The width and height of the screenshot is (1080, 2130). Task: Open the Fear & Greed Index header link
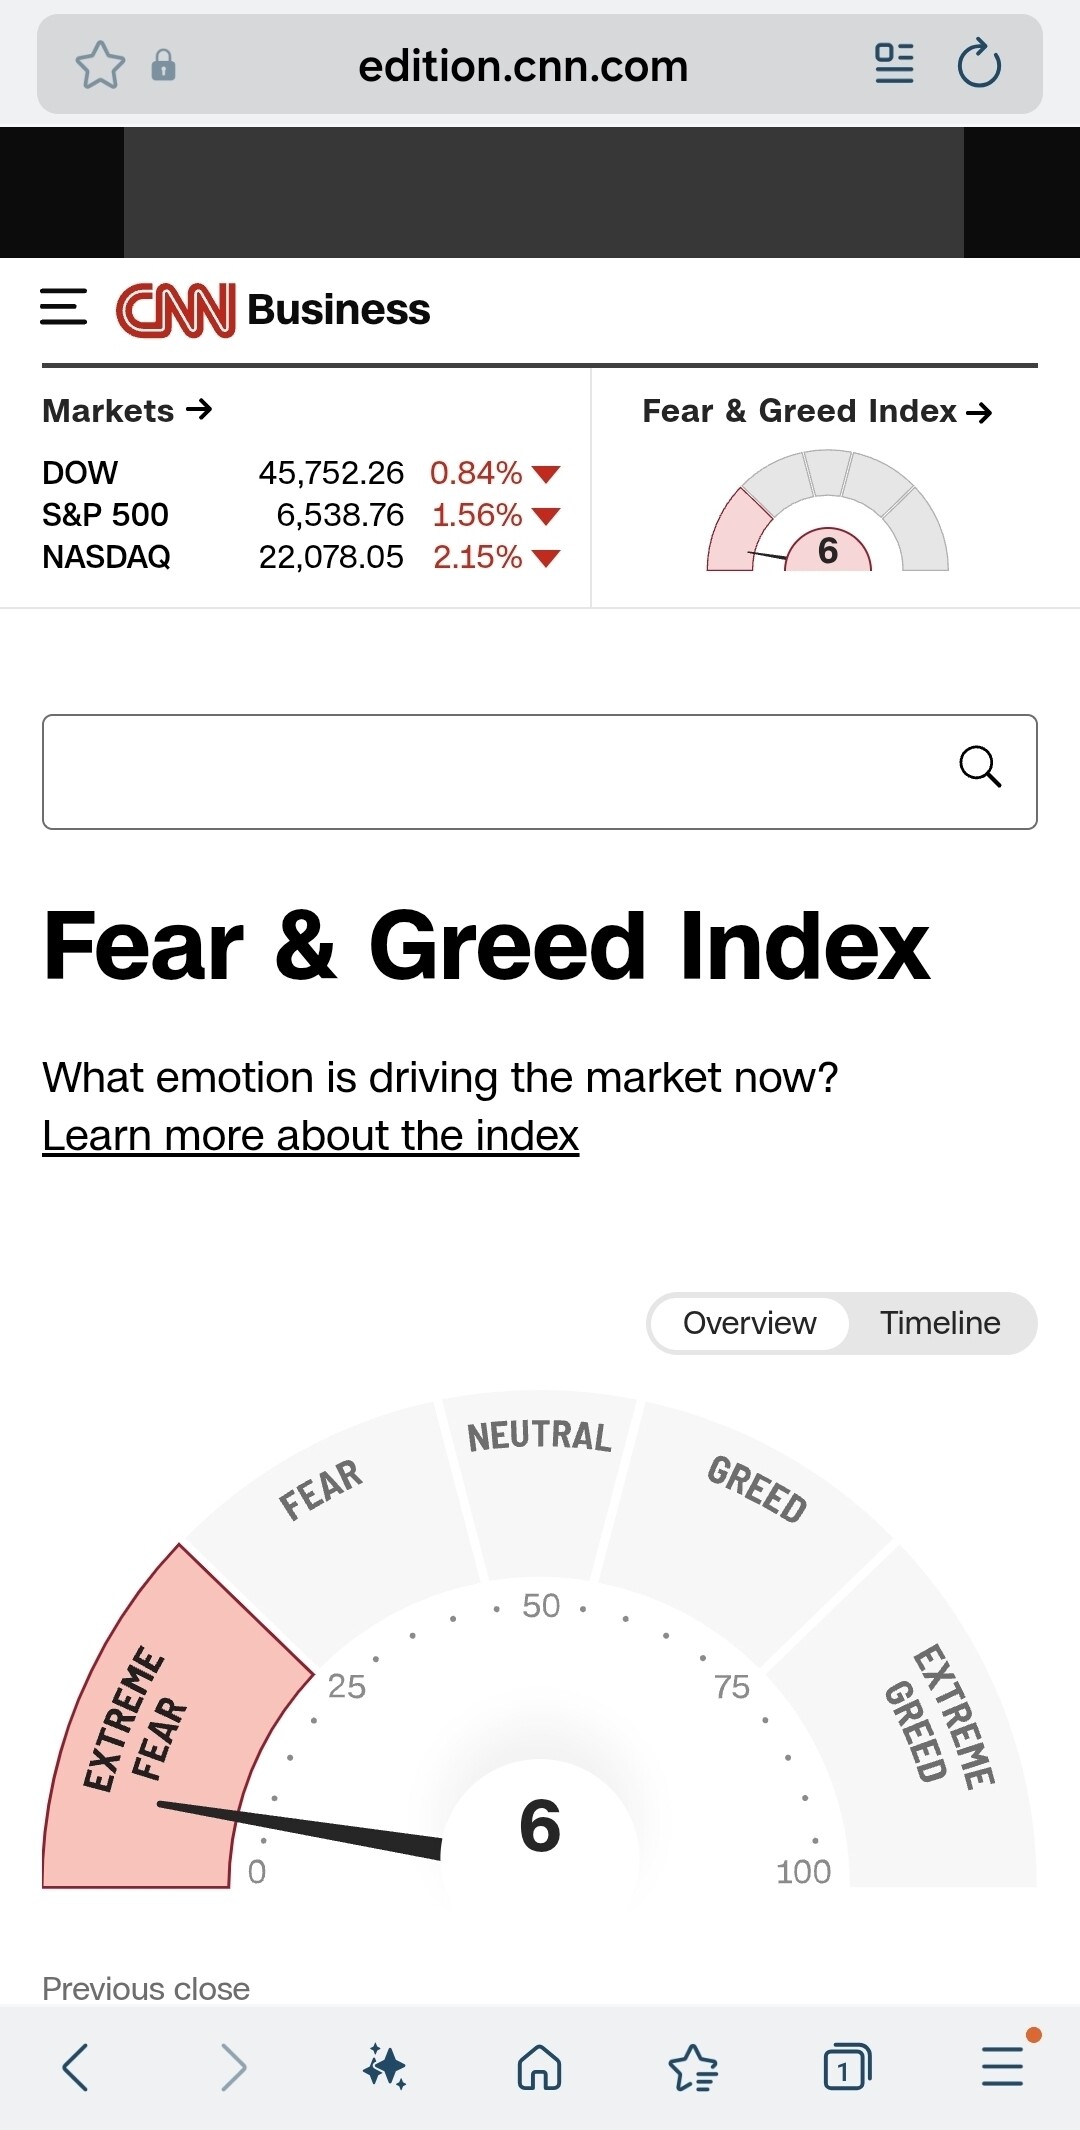click(x=816, y=411)
